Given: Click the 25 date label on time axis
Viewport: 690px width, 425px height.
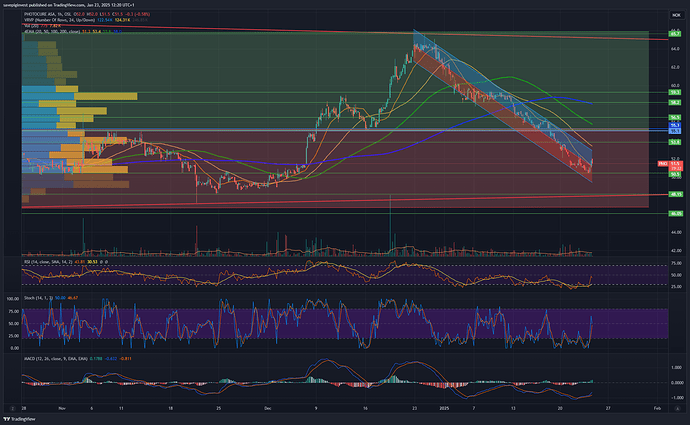Looking at the screenshot, I should (219, 408).
